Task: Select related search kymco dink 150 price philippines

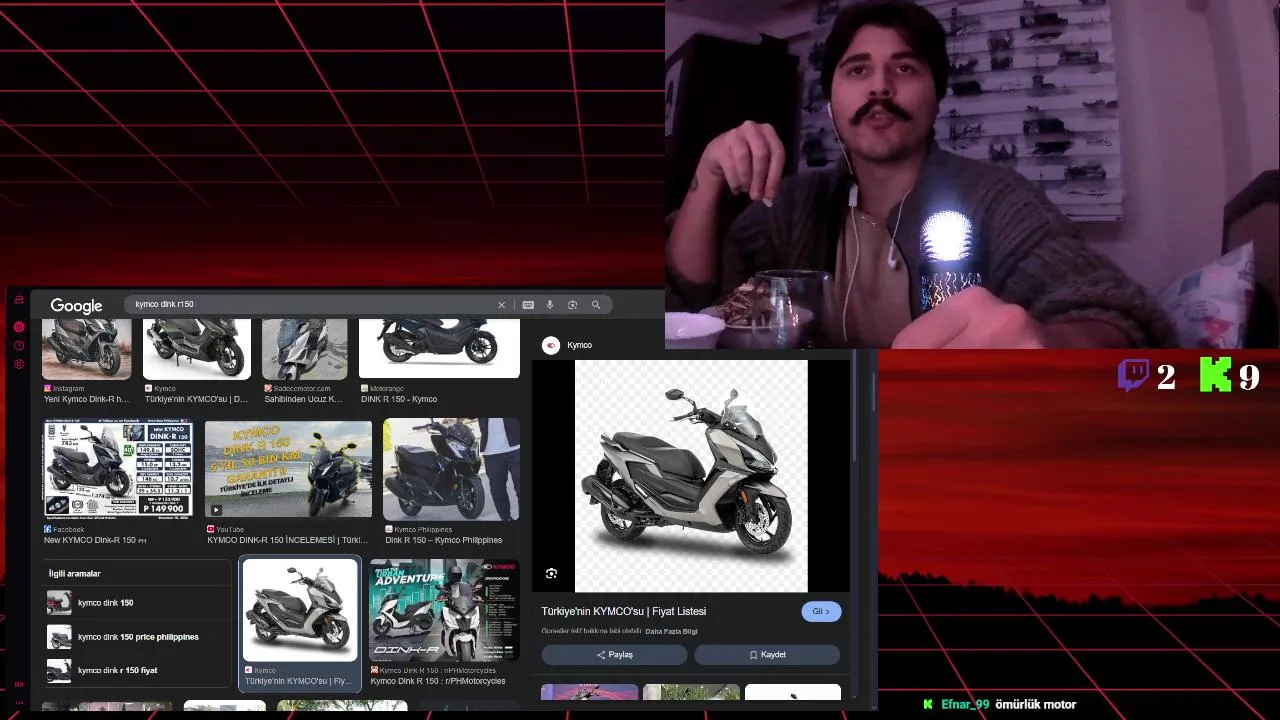Action: coord(138,637)
